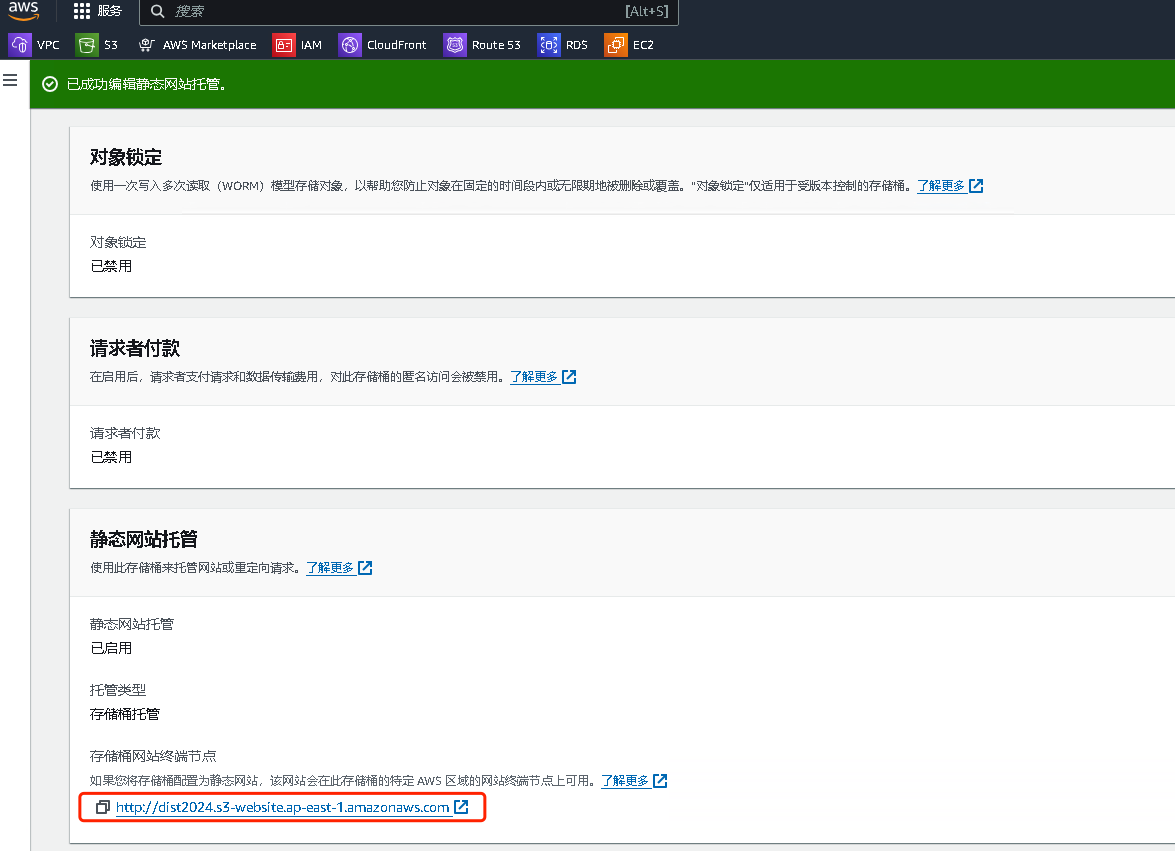Open the VPC service shortcut icon
The height and width of the screenshot is (851, 1175).
coord(20,45)
